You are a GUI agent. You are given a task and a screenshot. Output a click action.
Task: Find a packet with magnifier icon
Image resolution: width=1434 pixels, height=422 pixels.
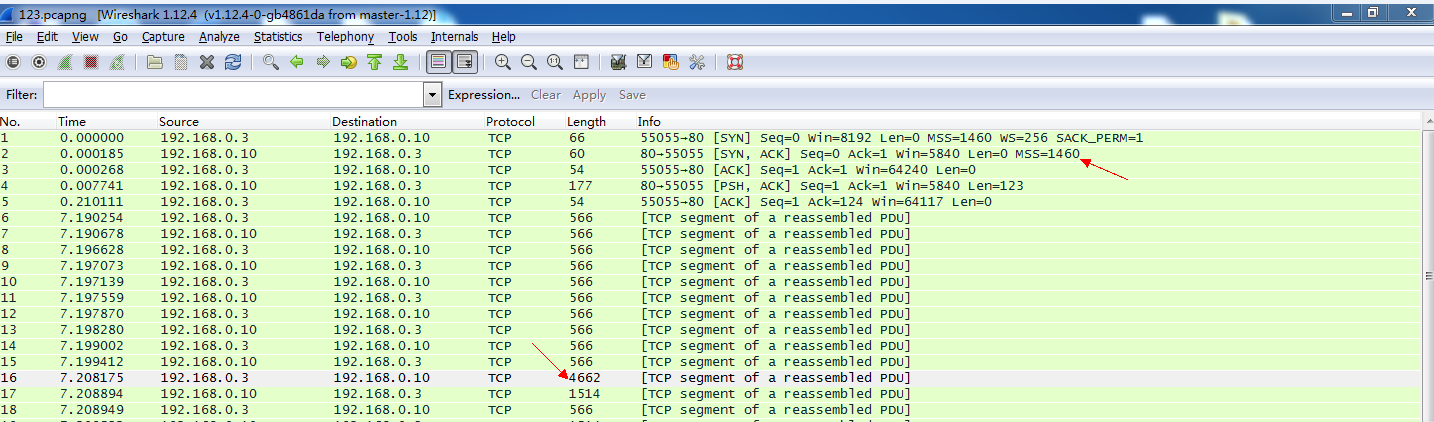271,62
